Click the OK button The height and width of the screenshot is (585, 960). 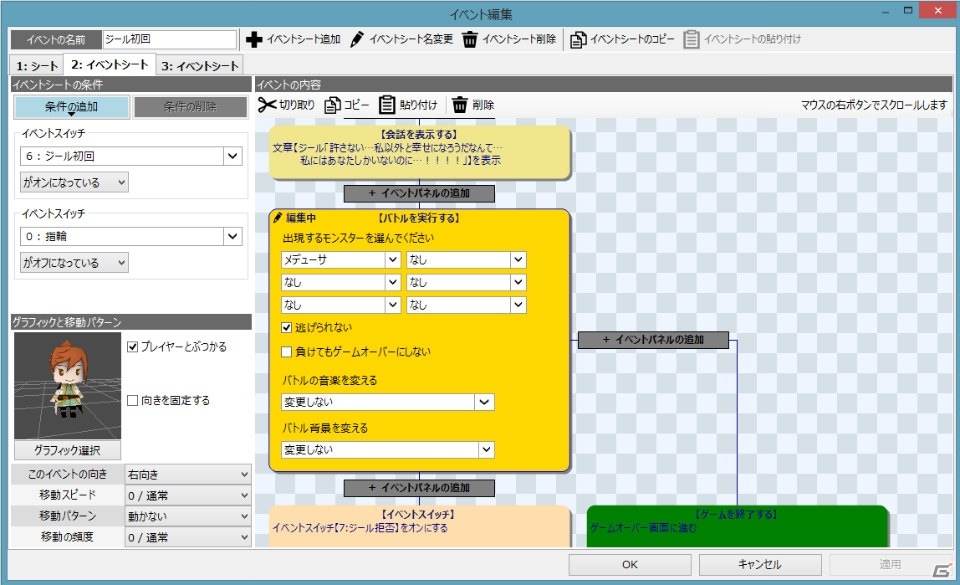tap(630, 565)
